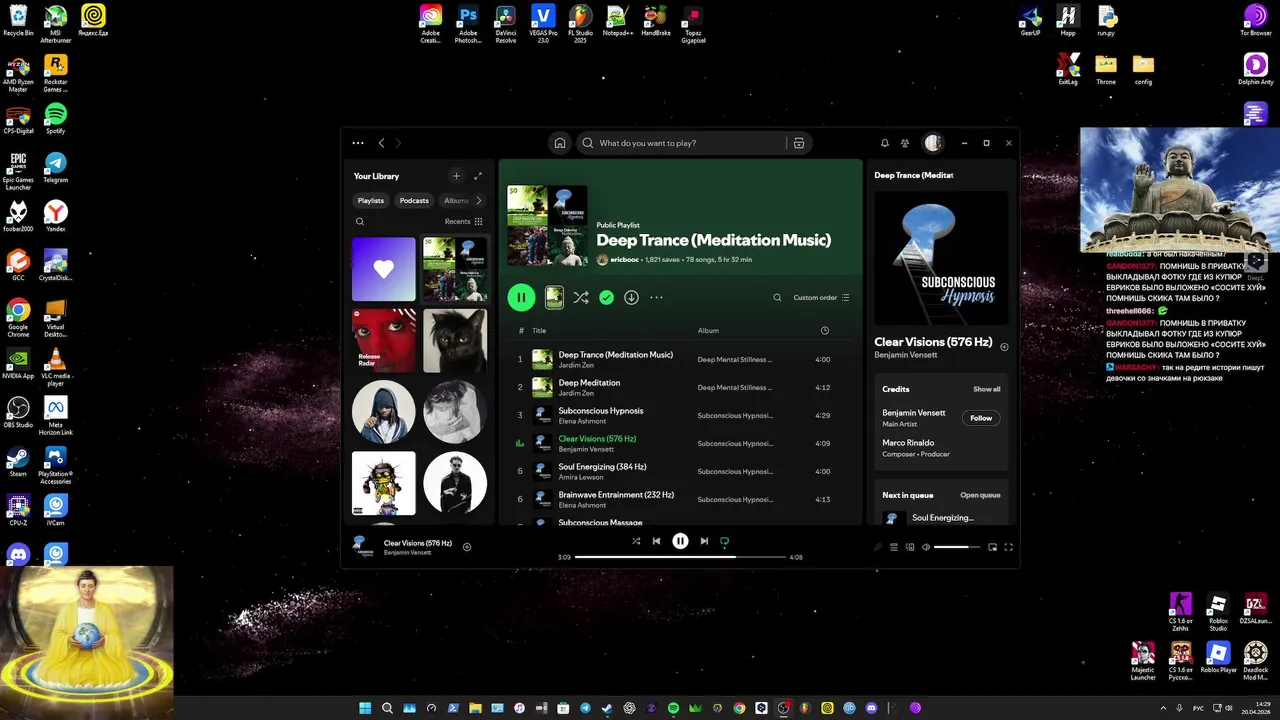The height and width of the screenshot is (720, 1280).
Task: Open Marco Rinaldo credit
Action: tap(908, 442)
